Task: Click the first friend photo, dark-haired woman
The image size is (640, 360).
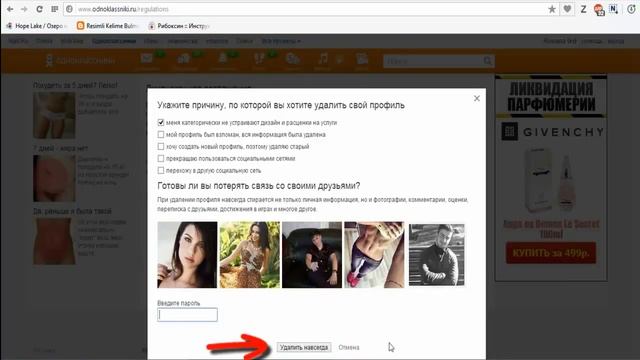Action: point(187,255)
